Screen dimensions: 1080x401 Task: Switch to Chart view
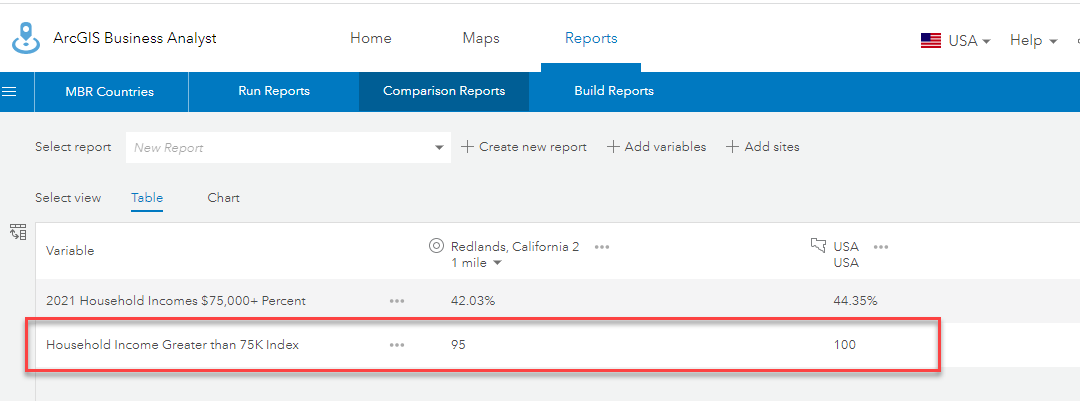pos(224,198)
